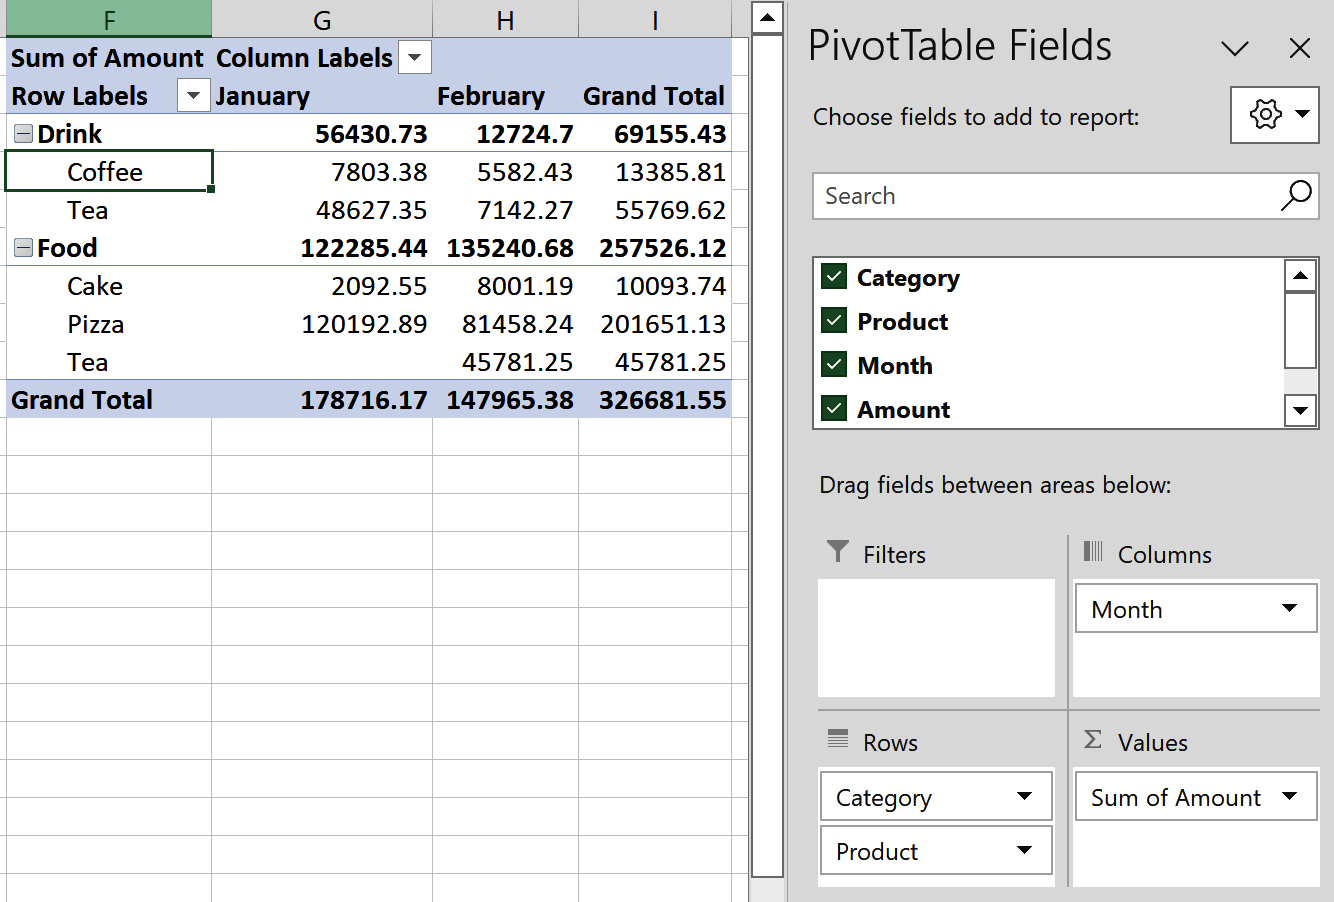Uncheck the Month field checkbox
The width and height of the screenshot is (1334, 902).
pyautogui.click(x=834, y=364)
